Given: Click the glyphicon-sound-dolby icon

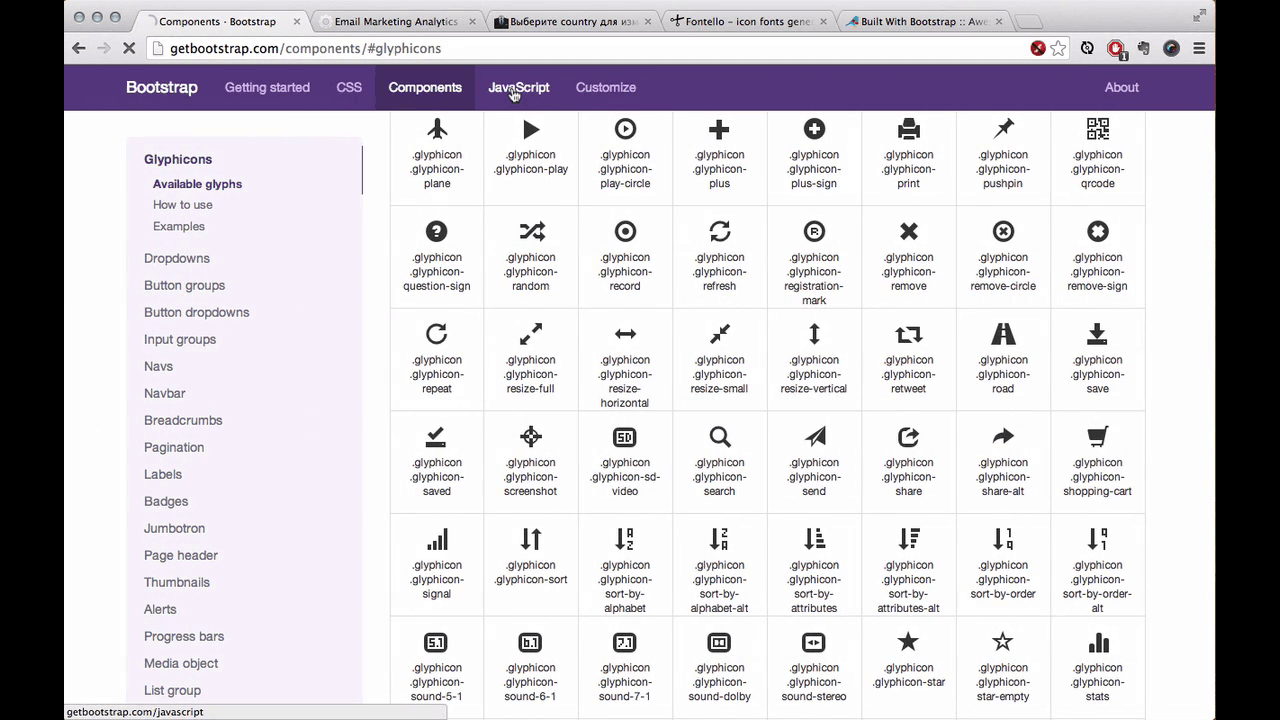Looking at the screenshot, I should click(719, 642).
